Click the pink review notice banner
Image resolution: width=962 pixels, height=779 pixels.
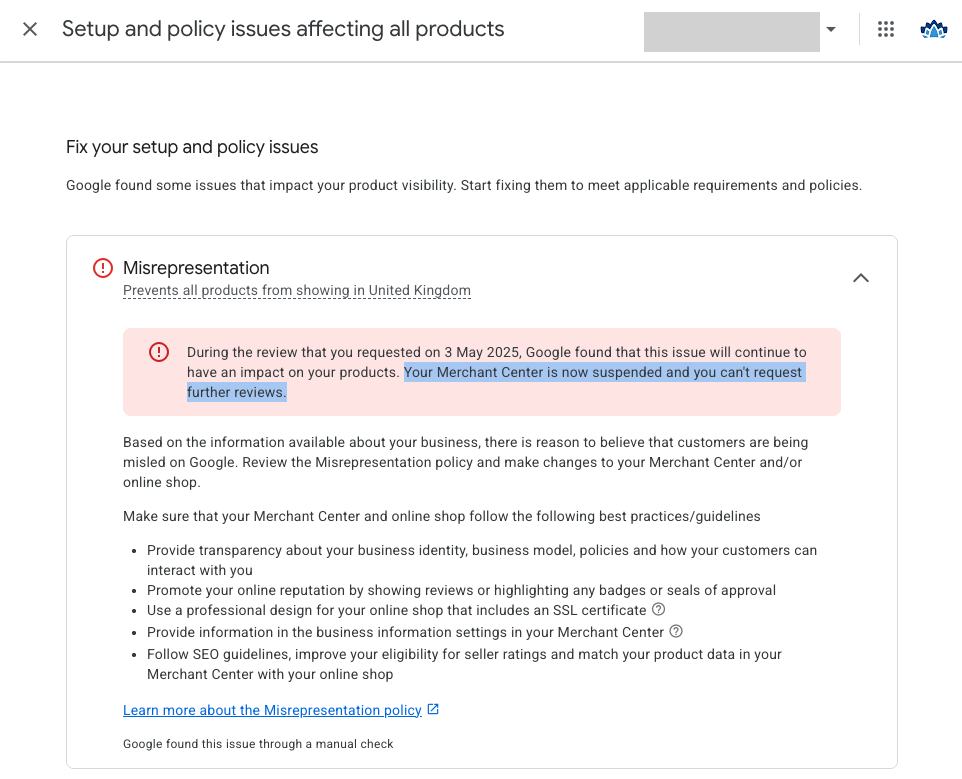pos(482,371)
